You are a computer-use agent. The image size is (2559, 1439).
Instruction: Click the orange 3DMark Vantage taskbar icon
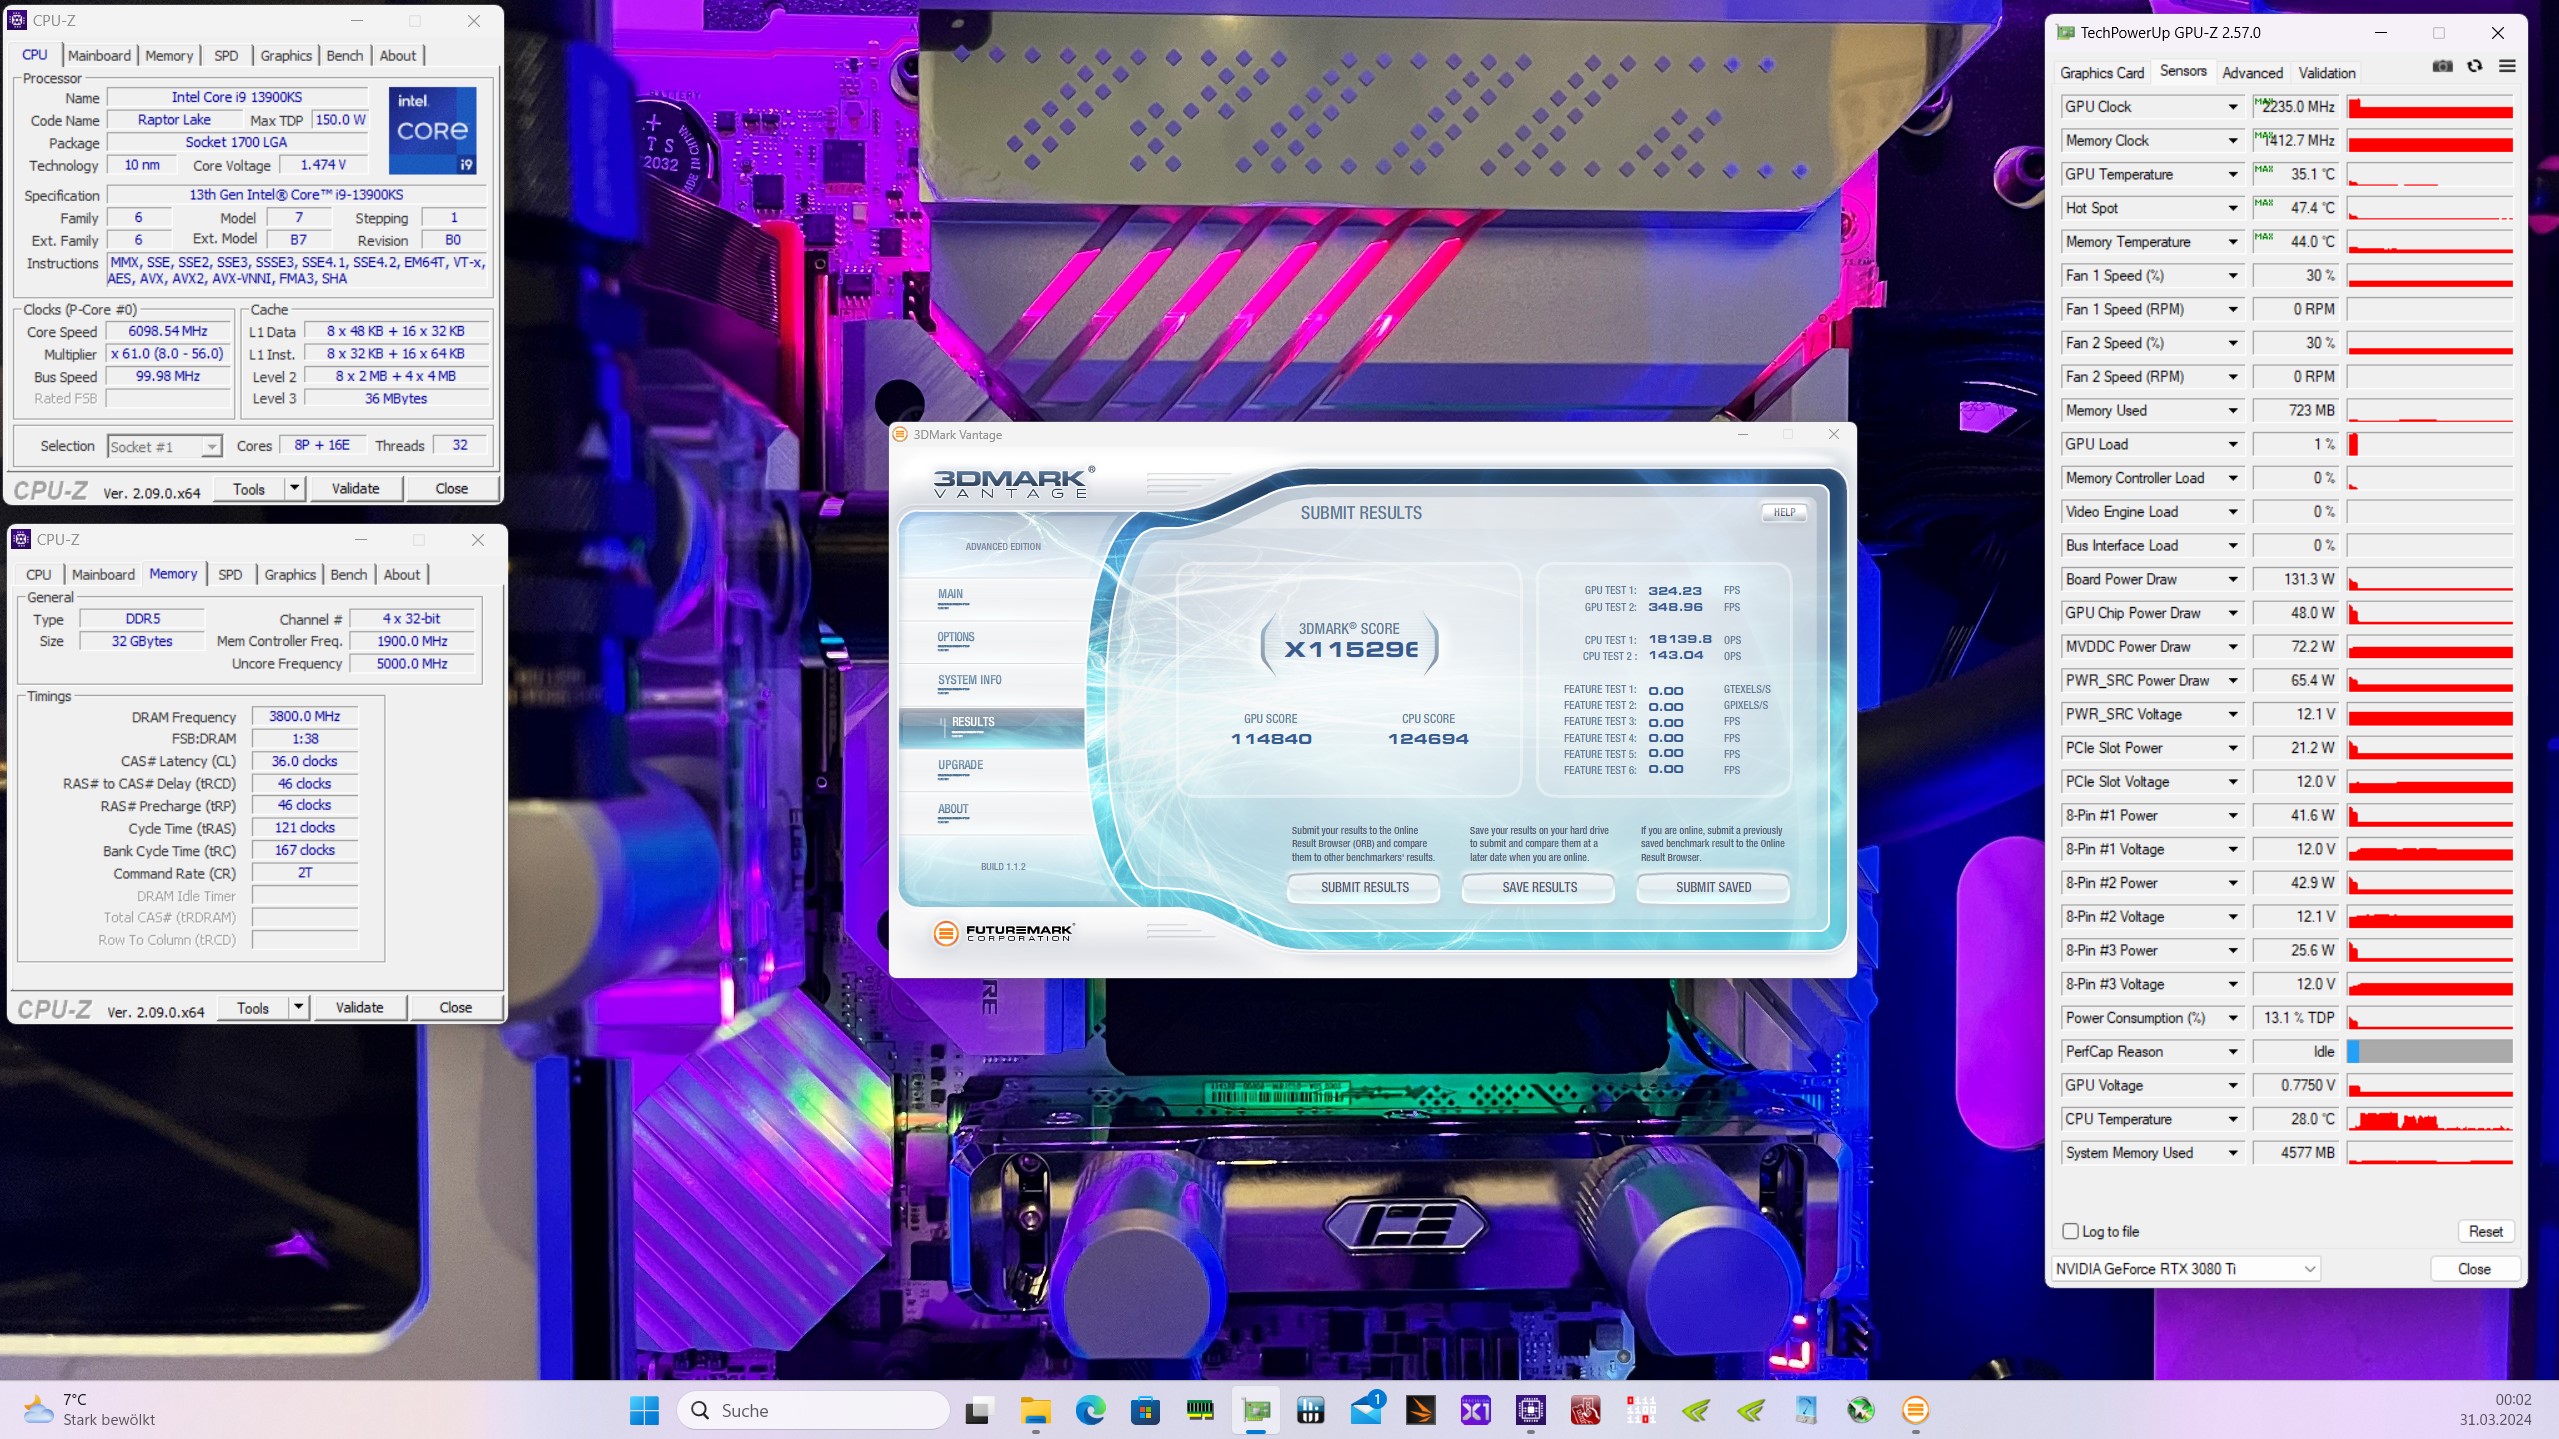pyautogui.click(x=1916, y=1410)
